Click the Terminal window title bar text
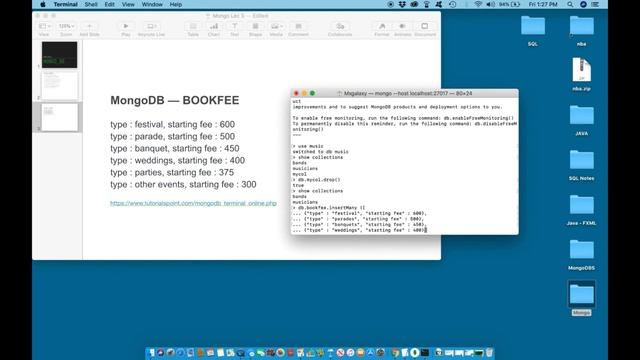Viewport: 640px width, 360px height. click(x=408, y=93)
